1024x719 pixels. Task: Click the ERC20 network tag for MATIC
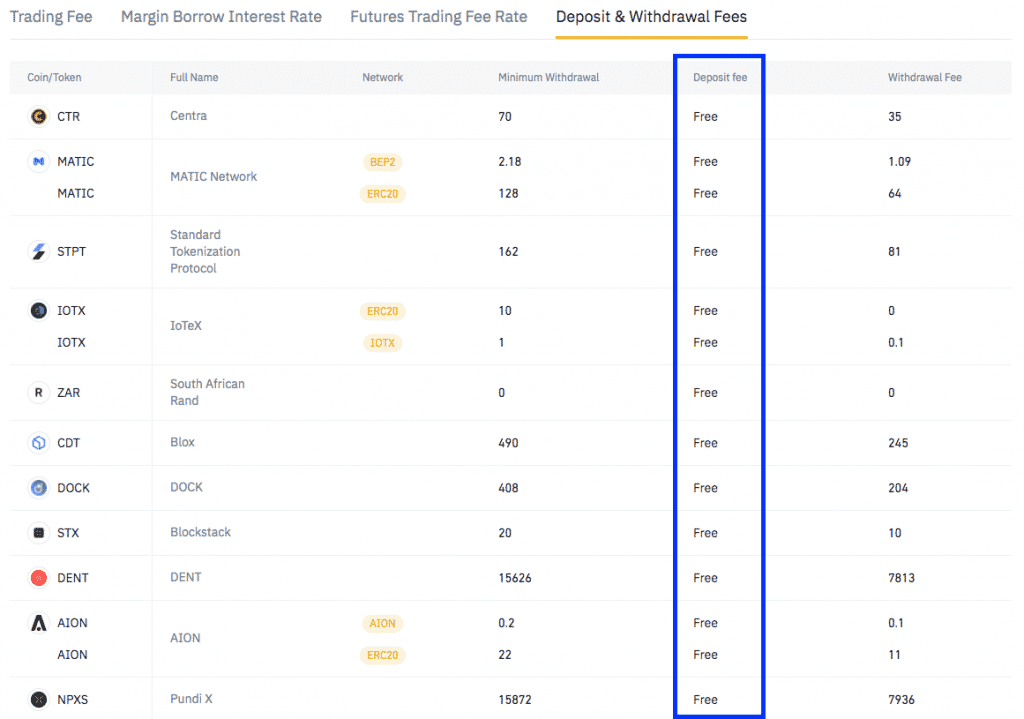point(382,194)
